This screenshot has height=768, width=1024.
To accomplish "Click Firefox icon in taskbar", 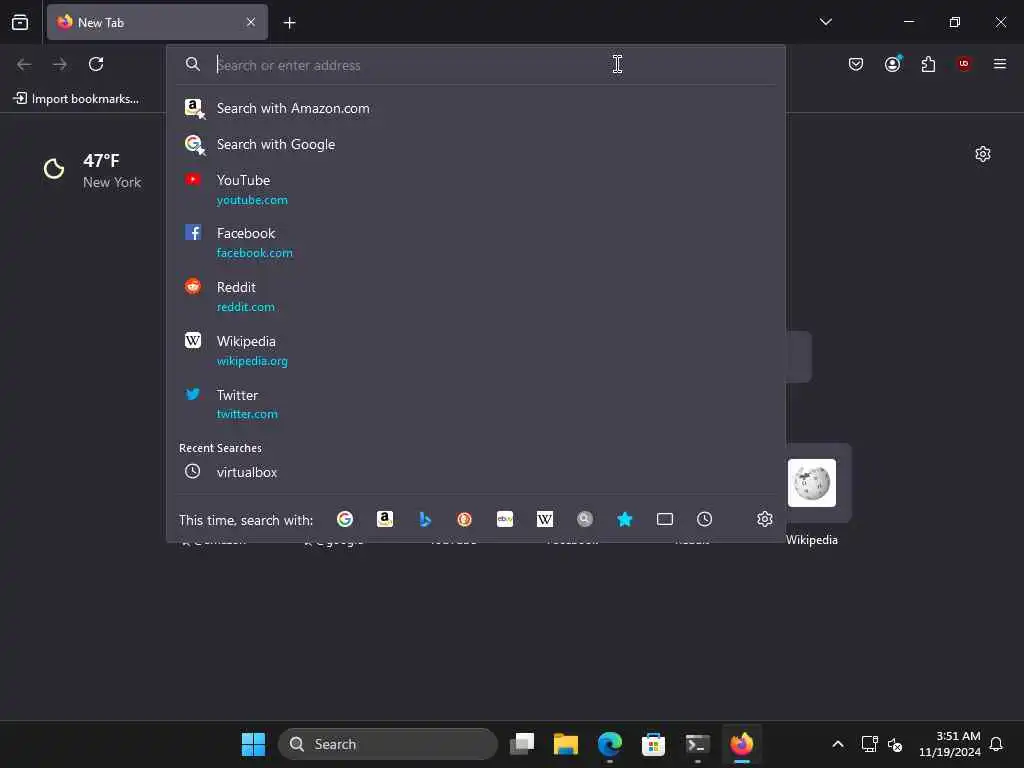I will [x=742, y=744].
